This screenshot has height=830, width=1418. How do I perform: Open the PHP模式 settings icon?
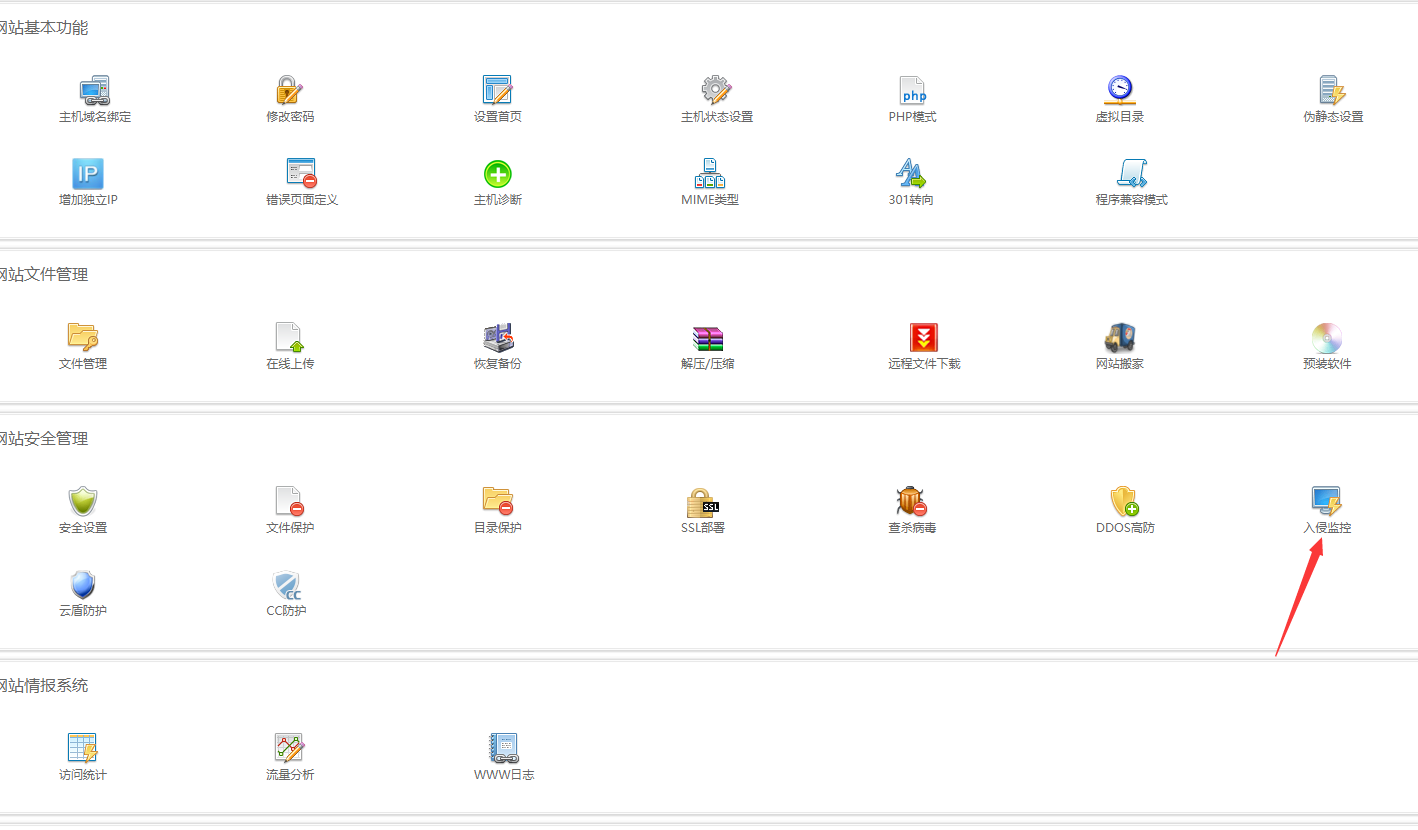point(912,91)
